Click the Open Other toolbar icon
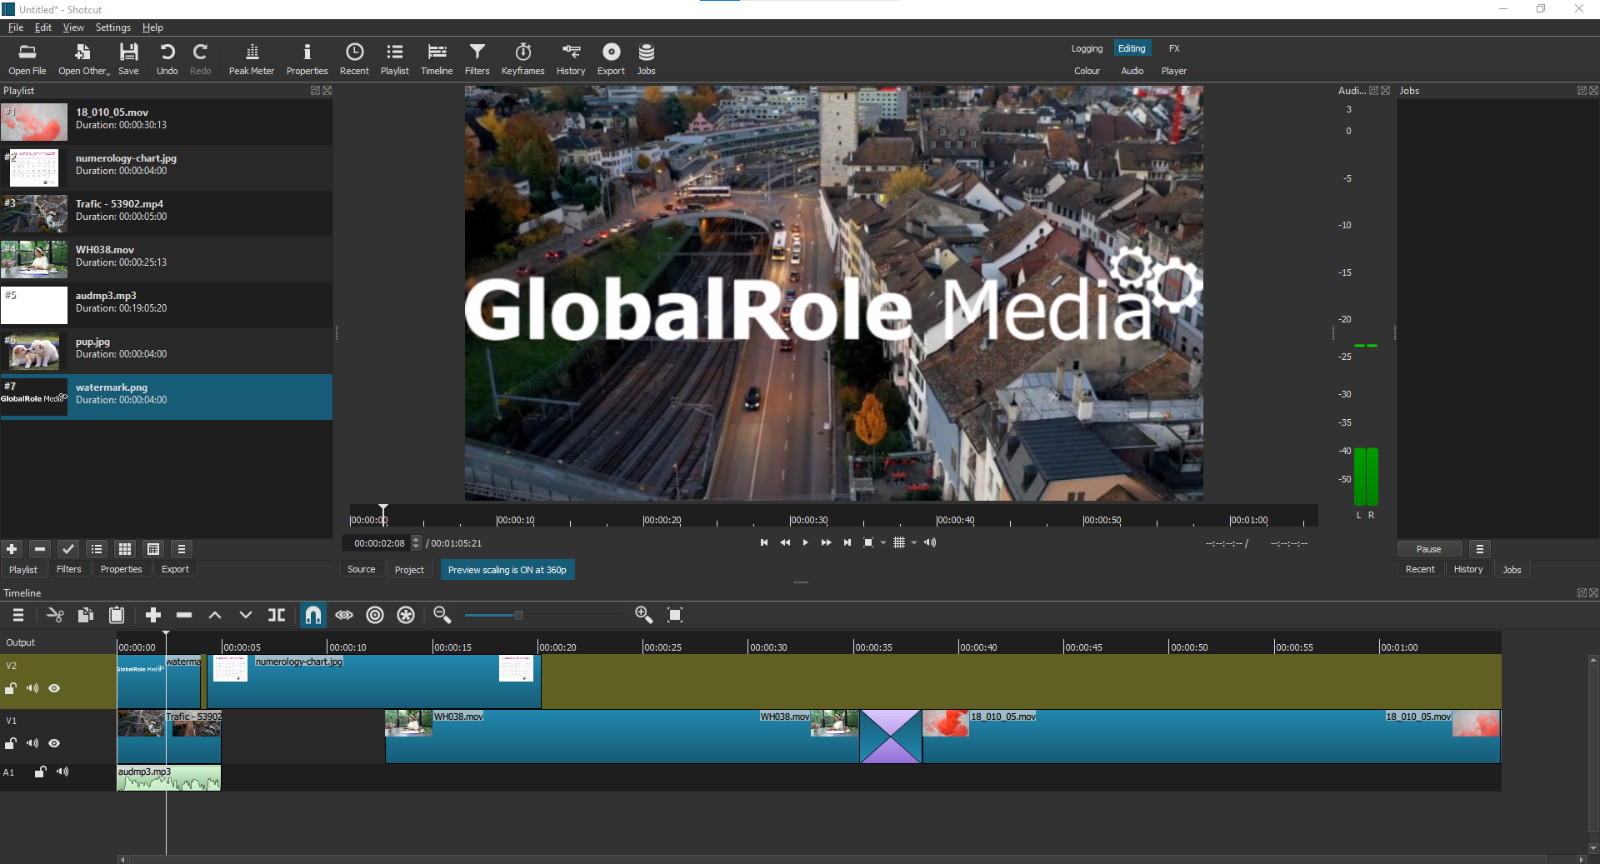Screen dimensions: 1600x864 click(83, 59)
